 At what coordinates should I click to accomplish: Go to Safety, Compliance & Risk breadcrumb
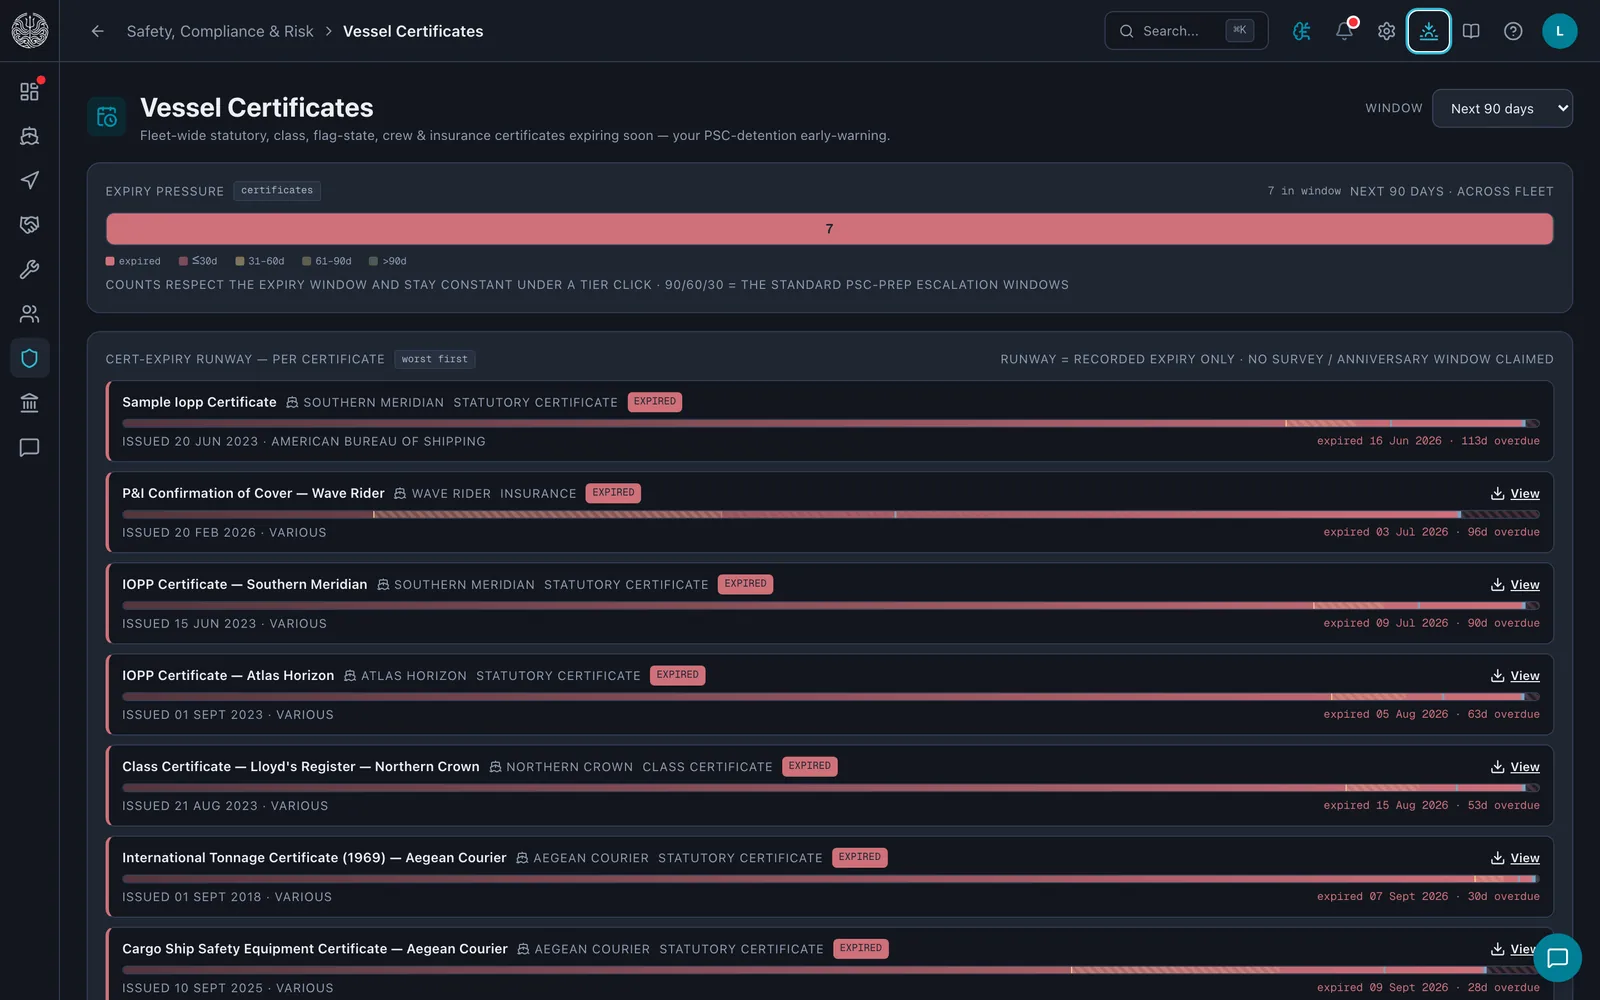[220, 31]
